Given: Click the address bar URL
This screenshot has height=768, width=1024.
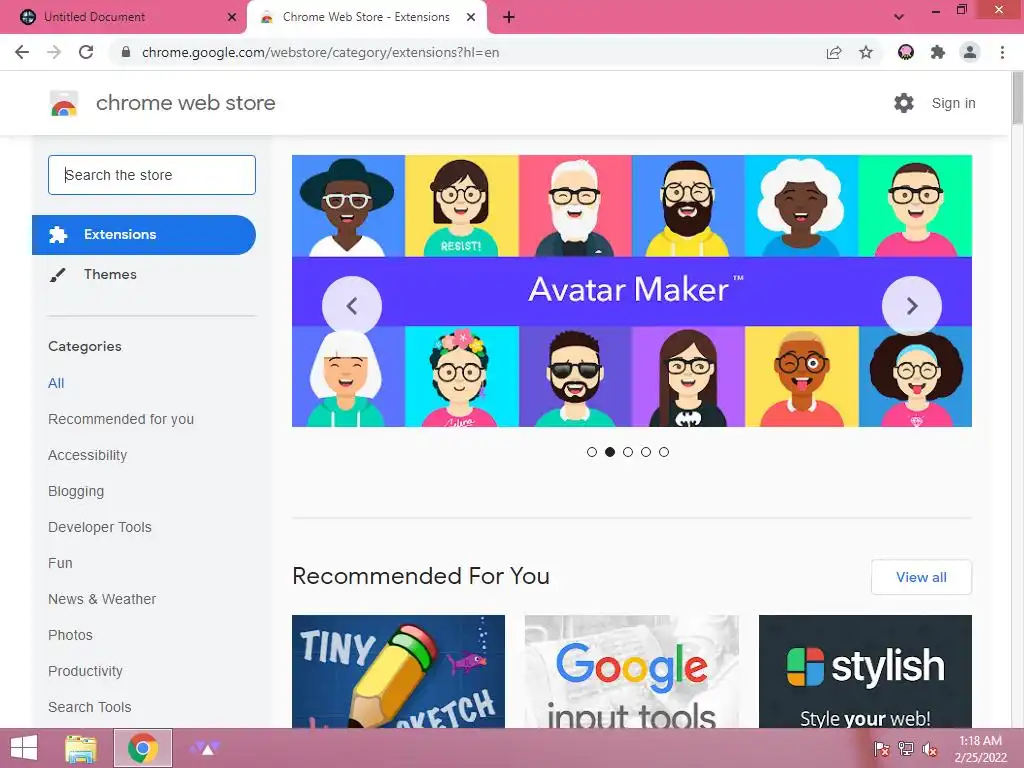Looking at the screenshot, I should pos(320,52).
